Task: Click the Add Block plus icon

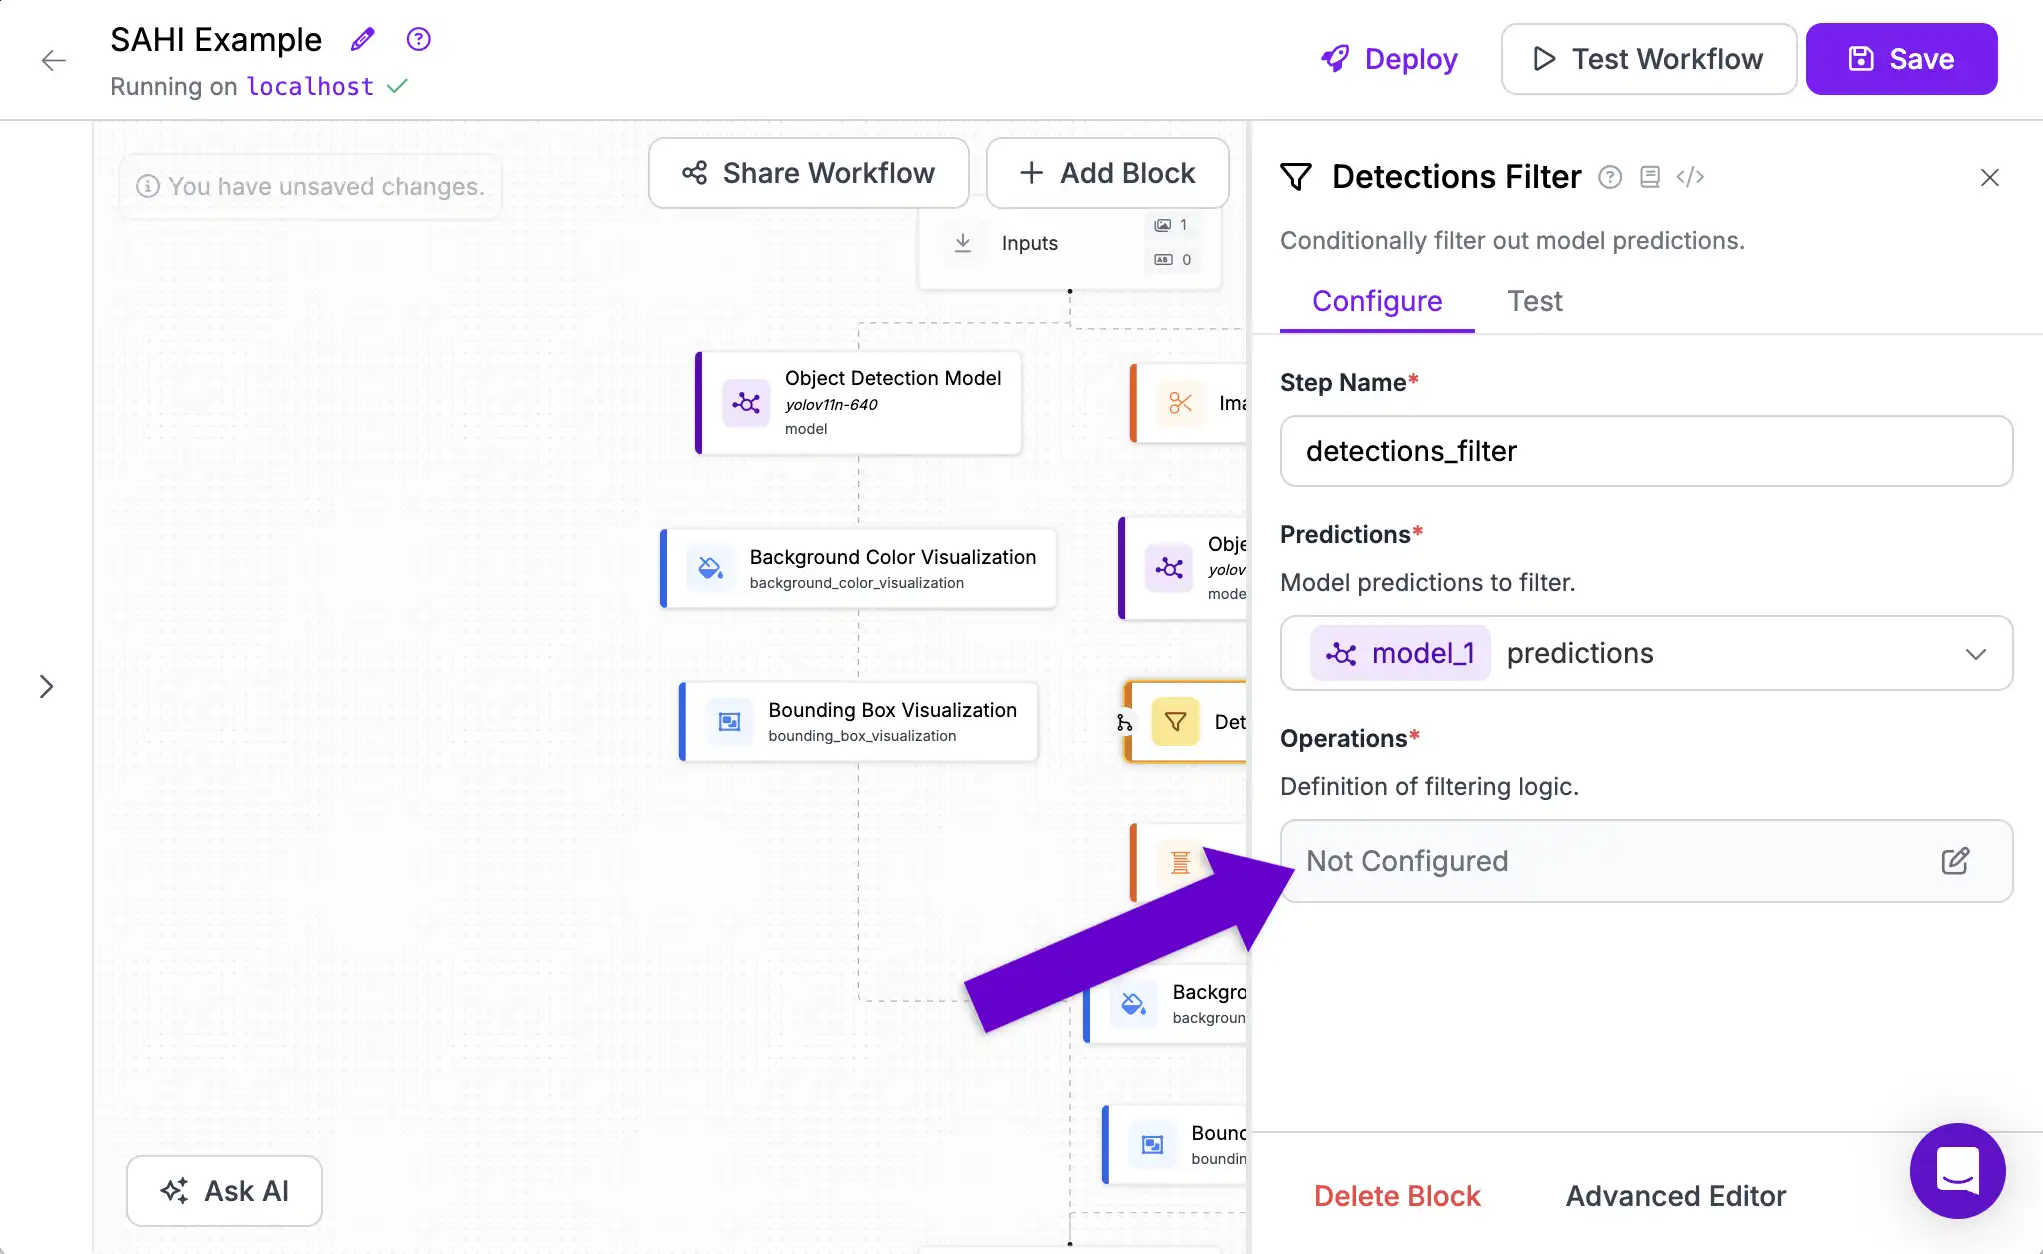Action: click(1036, 172)
